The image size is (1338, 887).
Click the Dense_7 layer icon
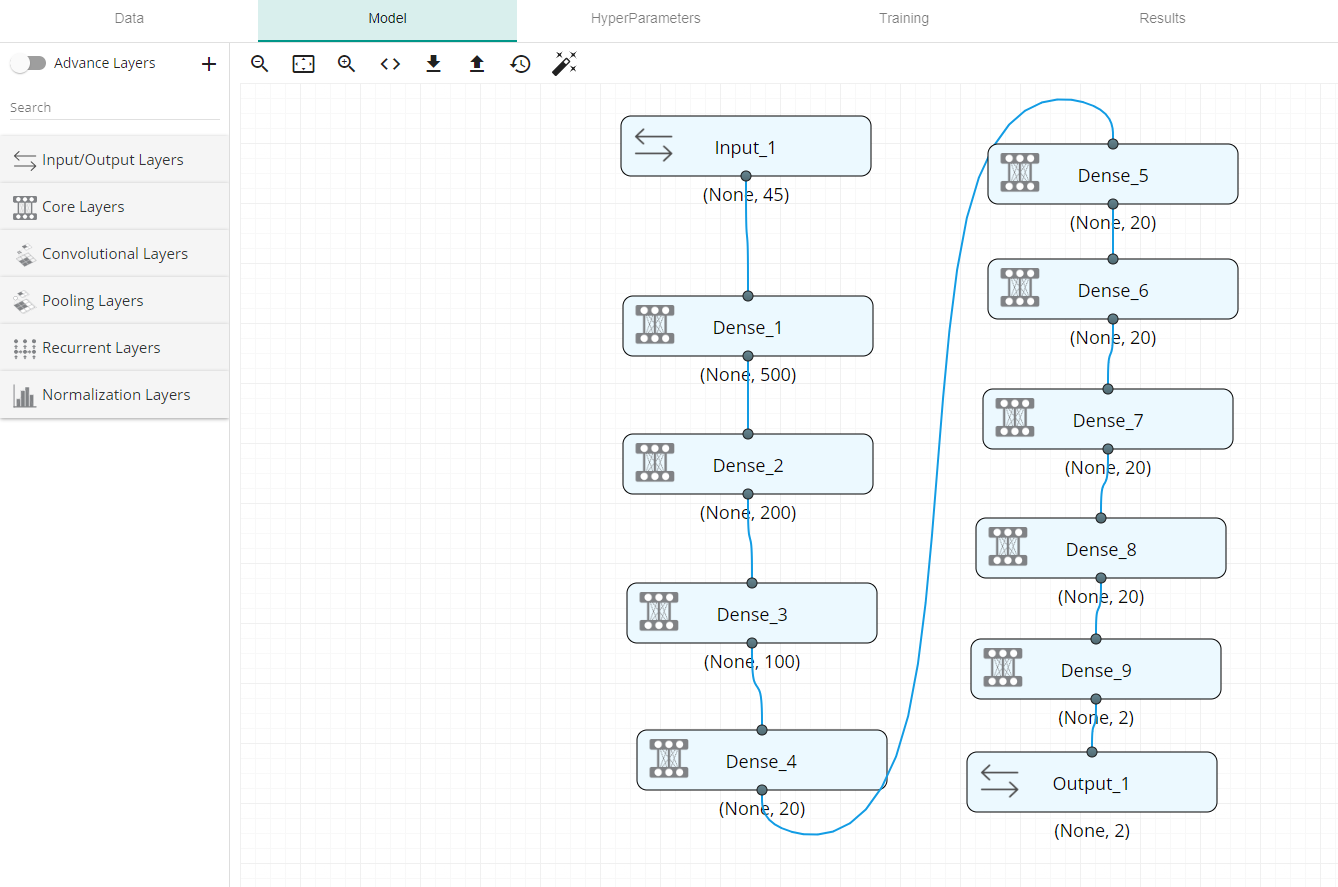[x=1015, y=417]
